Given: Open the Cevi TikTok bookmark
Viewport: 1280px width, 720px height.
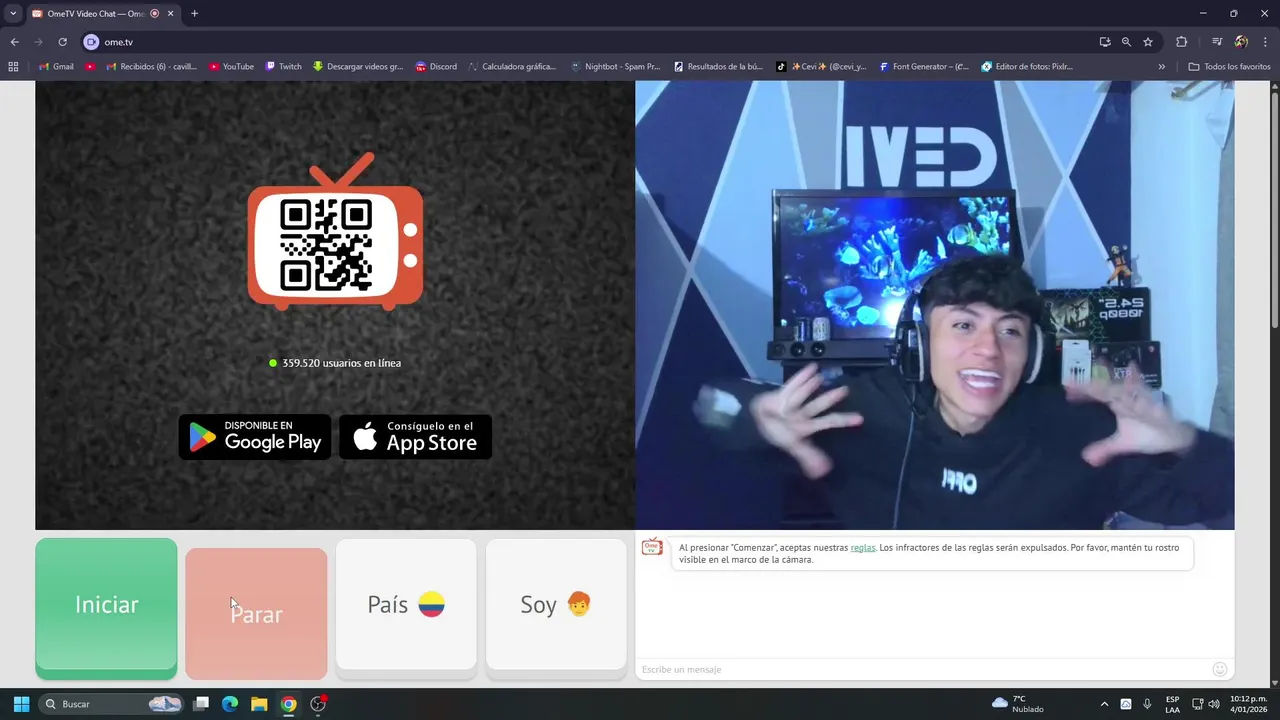Looking at the screenshot, I should coord(821,67).
